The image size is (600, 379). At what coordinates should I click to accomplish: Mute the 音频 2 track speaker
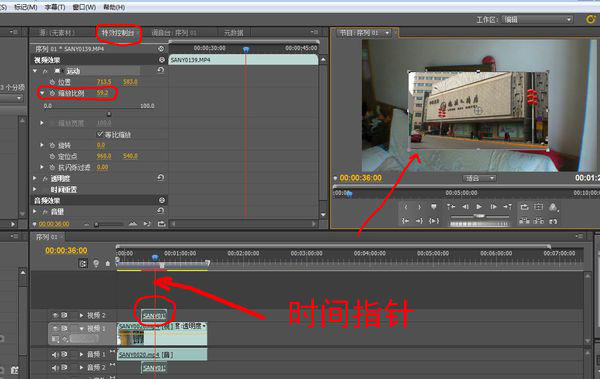tap(55, 368)
